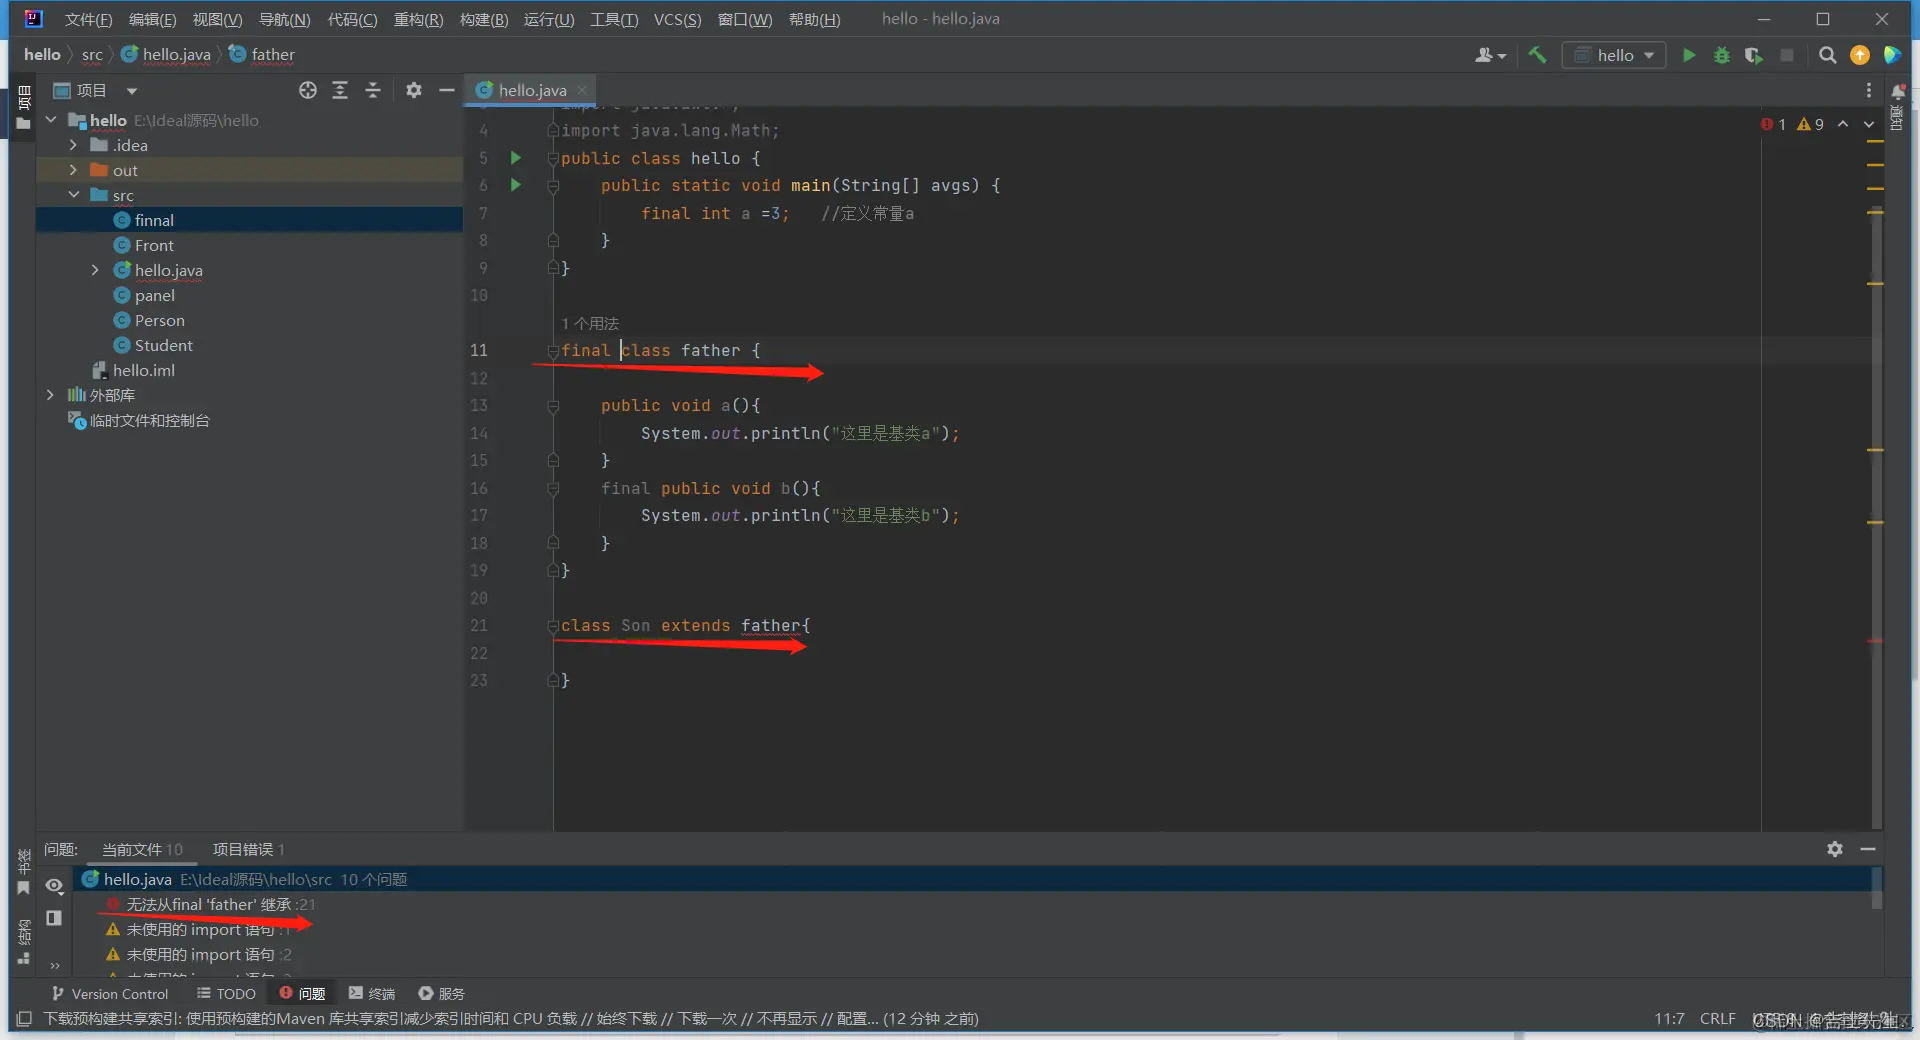Open the hello run configuration dropdown
Screen dimensions: 1920x1040
click(1614, 55)
